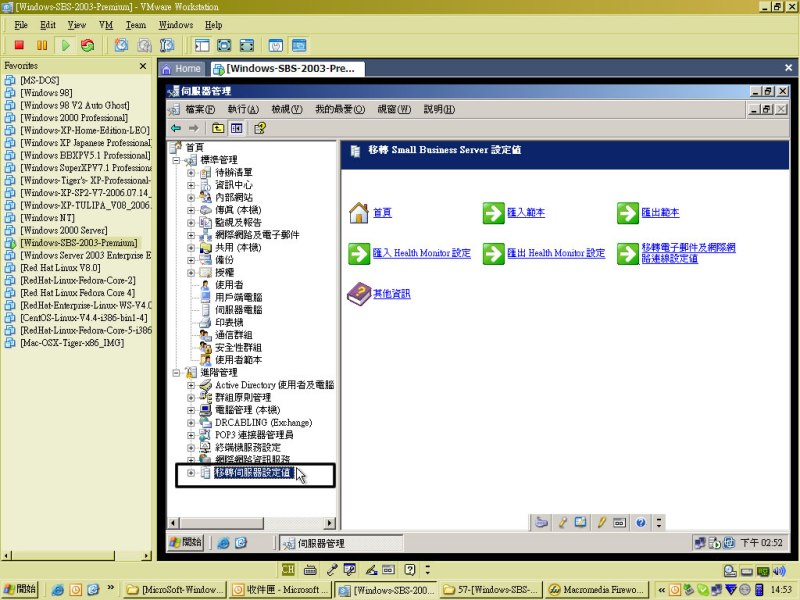The width and height of the screenshot is (800, 600).
Task: Select [Mac-OSX-Tiger-x86_IMG] in Favorites
Action: 72,343
